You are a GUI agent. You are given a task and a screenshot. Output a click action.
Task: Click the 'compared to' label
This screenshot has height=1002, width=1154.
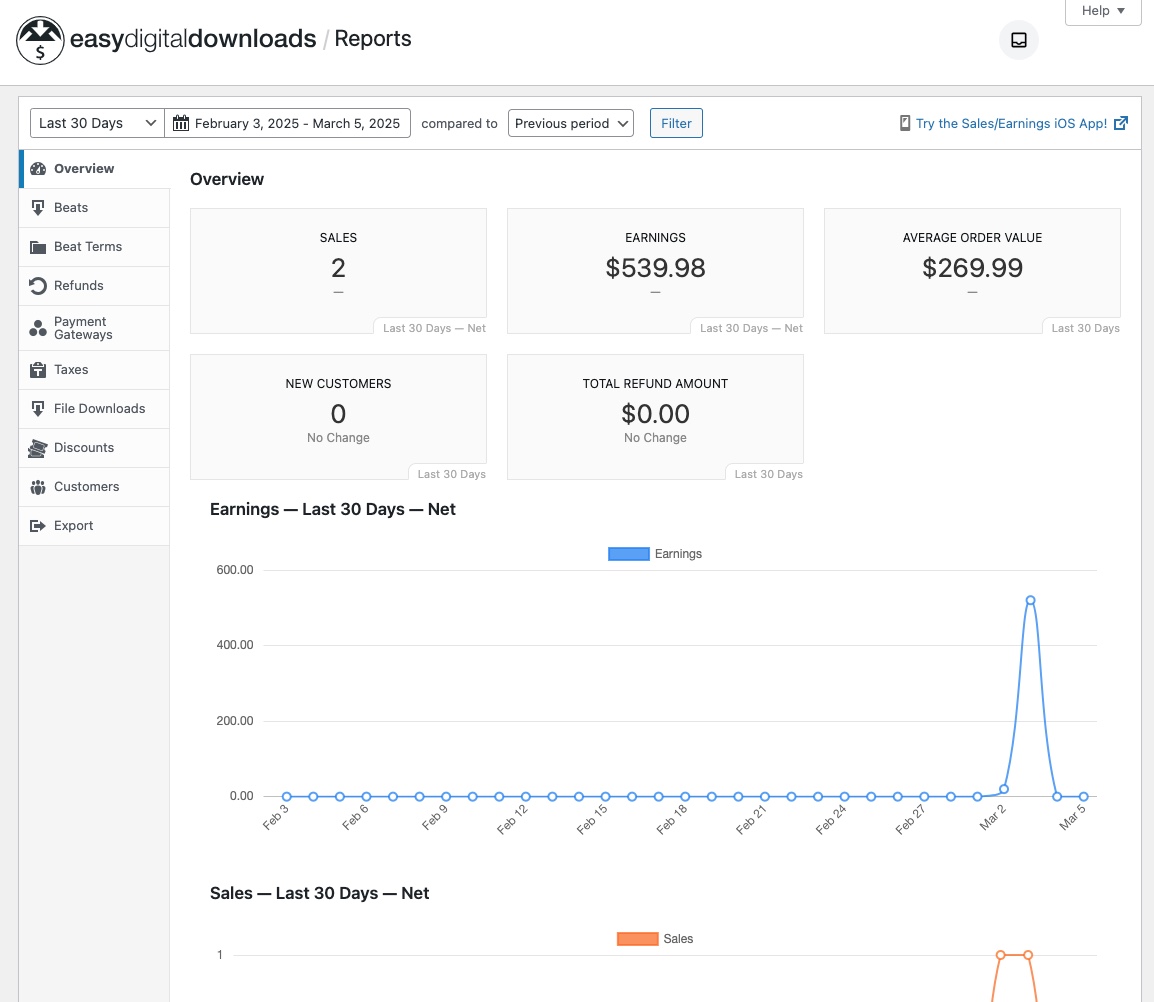point(459,123)
